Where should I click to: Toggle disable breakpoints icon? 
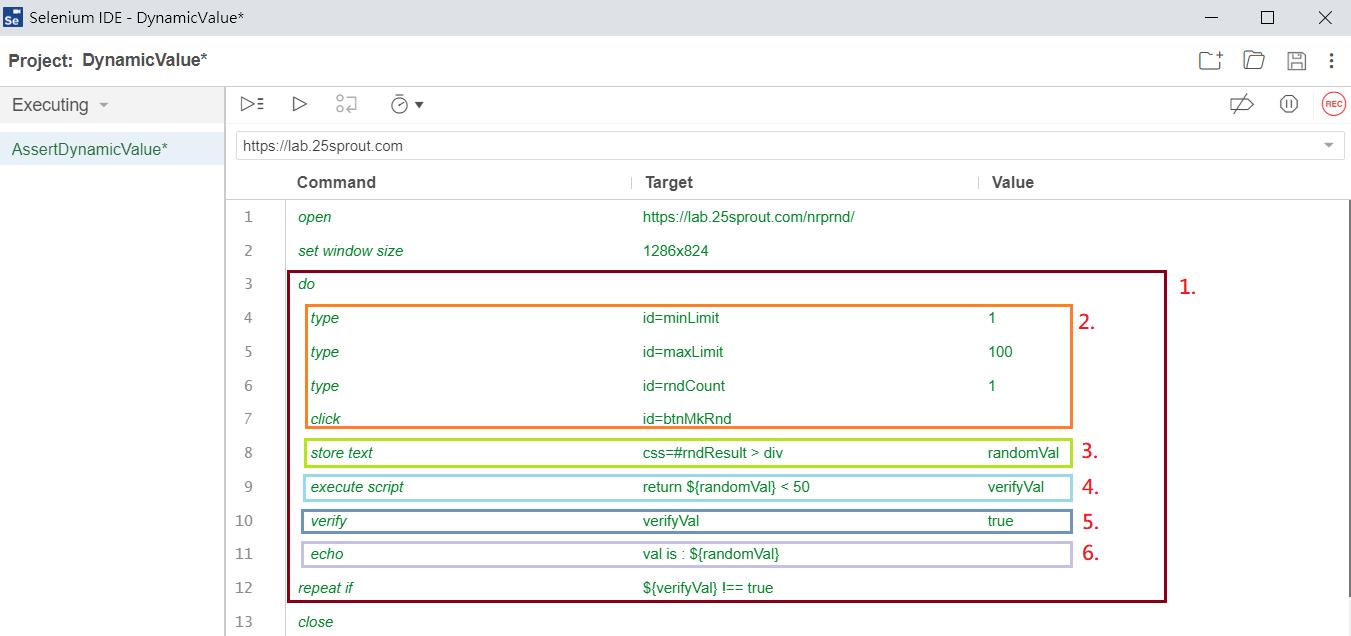[1241, 104]
